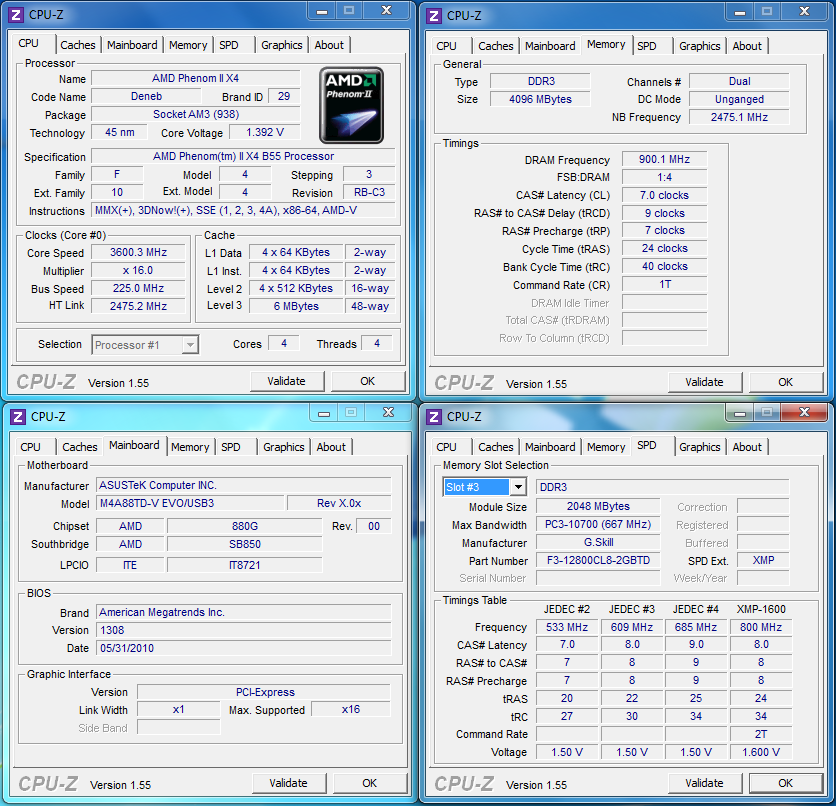The width and height of the screenshot is (836, 806).
Task: Click the XMP voltage 1.600 V cell
Action: 761,752
